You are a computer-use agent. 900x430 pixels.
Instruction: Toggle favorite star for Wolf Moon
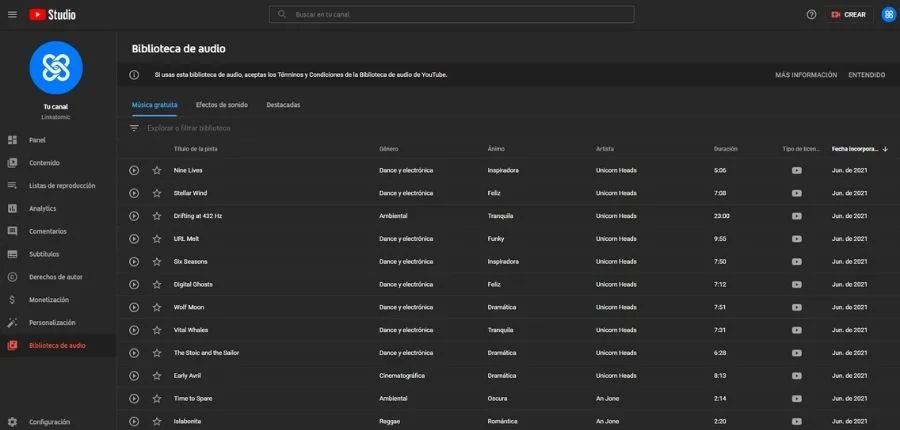[157, 307]
